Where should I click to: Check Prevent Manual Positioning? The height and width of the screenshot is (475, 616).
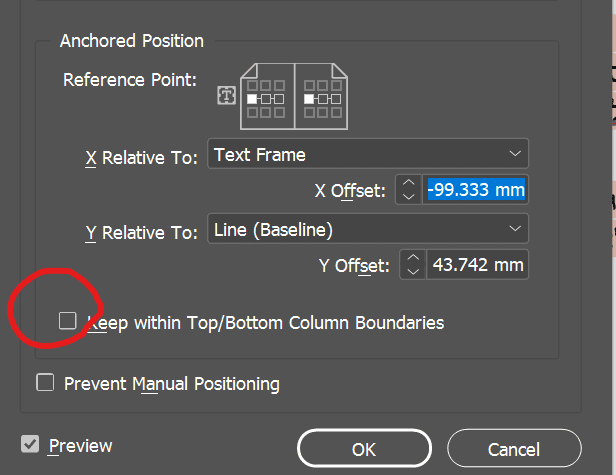tap(44, 382)
